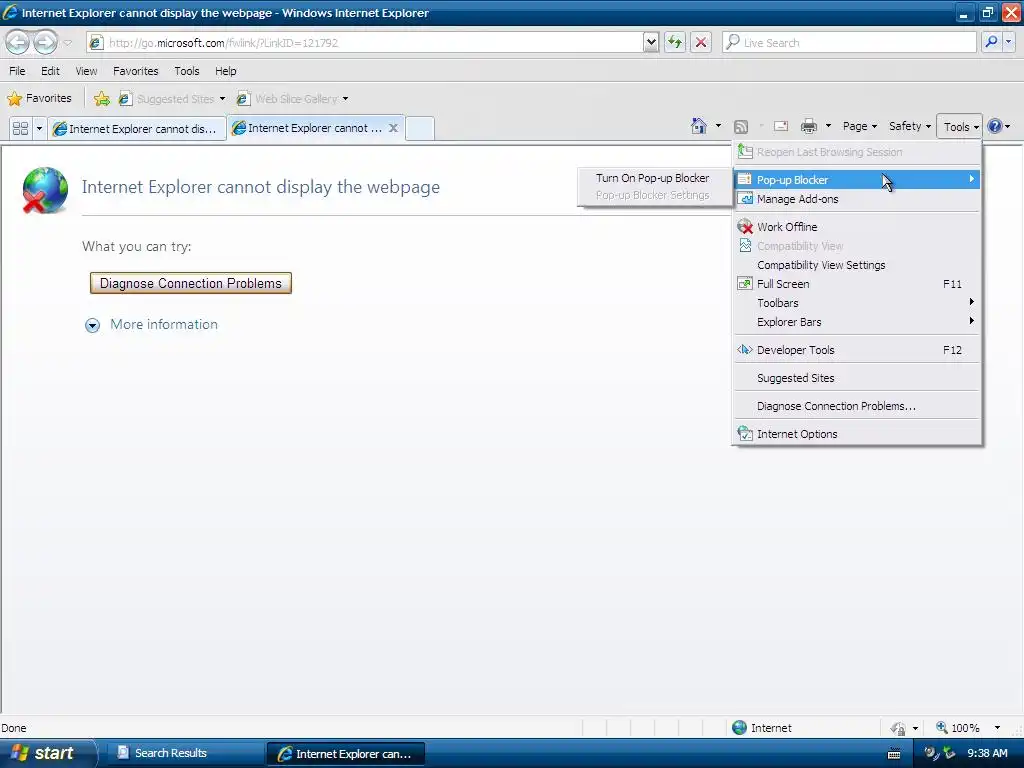Select Turn On Pop-up Blocker

pos(653,178)
